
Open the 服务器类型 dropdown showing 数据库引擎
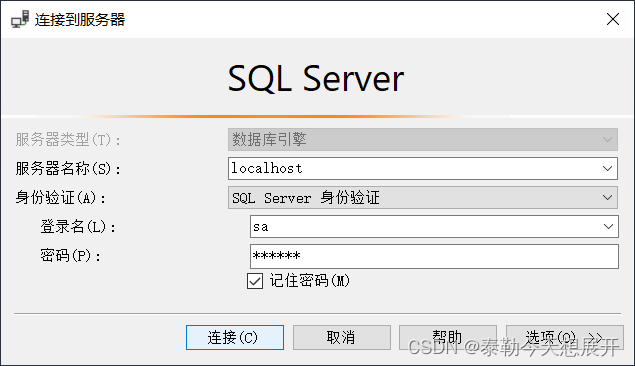(423, 140)
